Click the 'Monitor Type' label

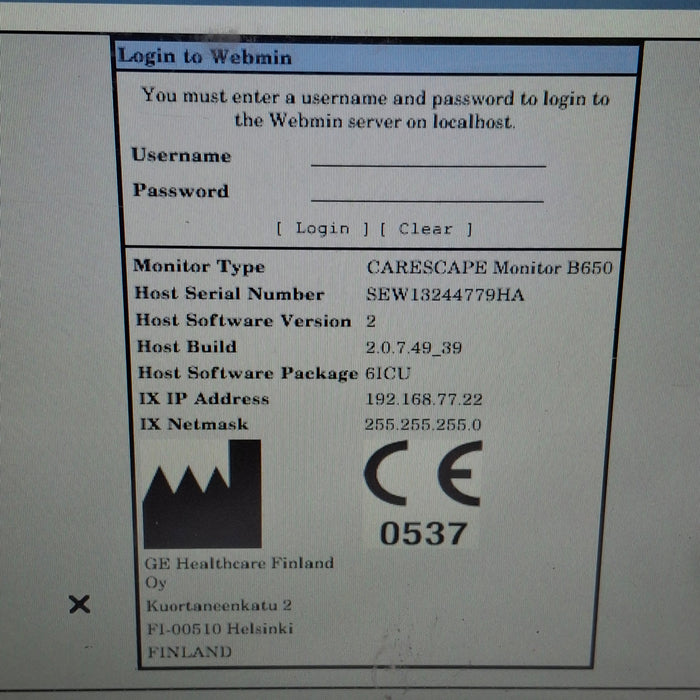(199, 267)
